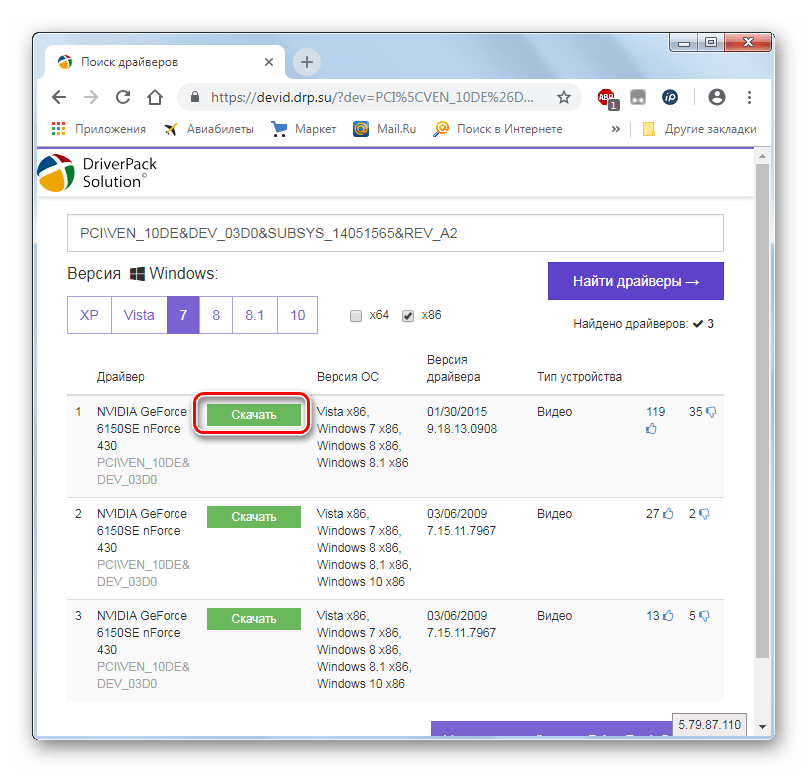Viewport: 808px width, 773px height.
Task: Select Windows 8.1 version tab
Action: click(255, 315)
